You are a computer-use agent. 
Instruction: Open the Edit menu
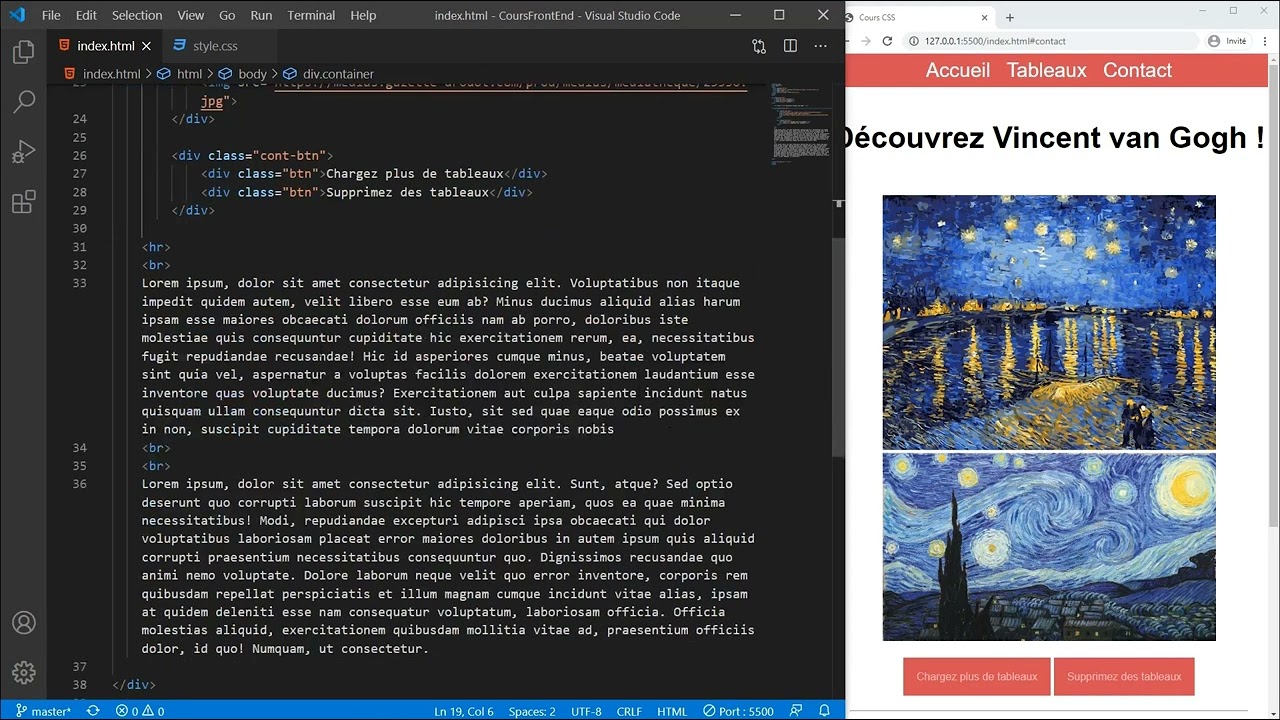(86, 15)
